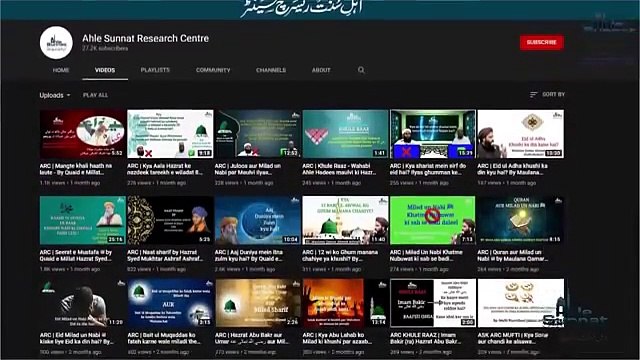Image resolution: width=640 pixels, height=360 pixels.
Task: Play Naat sharif by Hazrat Syed thumbnail
Action: point(170,220)
